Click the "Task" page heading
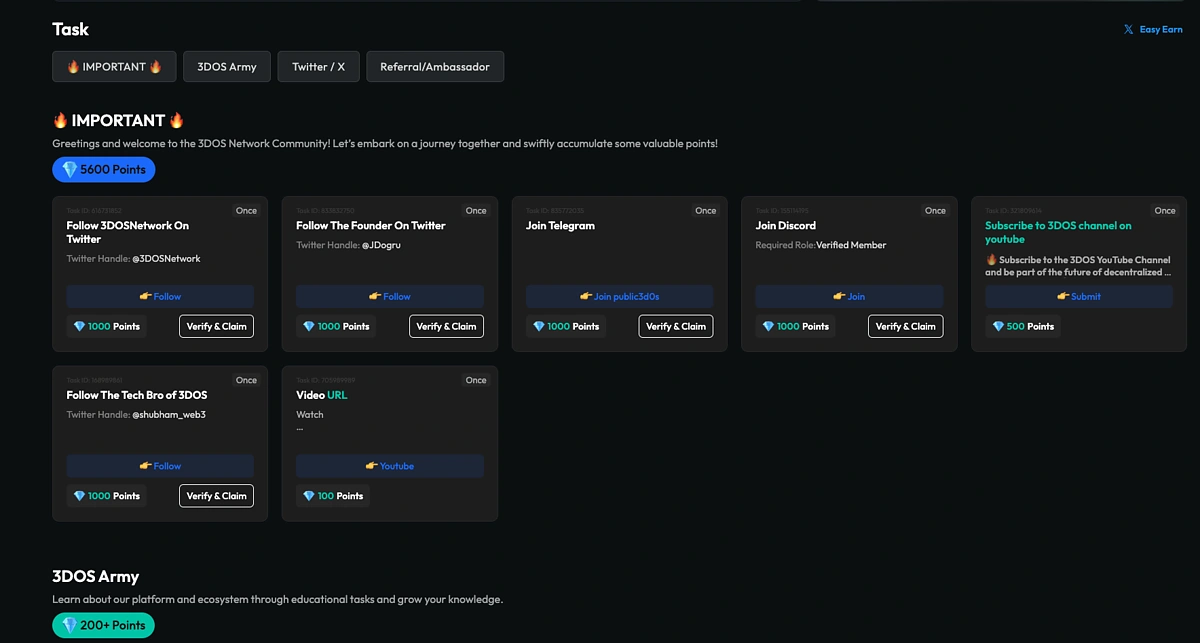Screen dimensions: 1200x643 pyautogui.click(x=71, y=30)
